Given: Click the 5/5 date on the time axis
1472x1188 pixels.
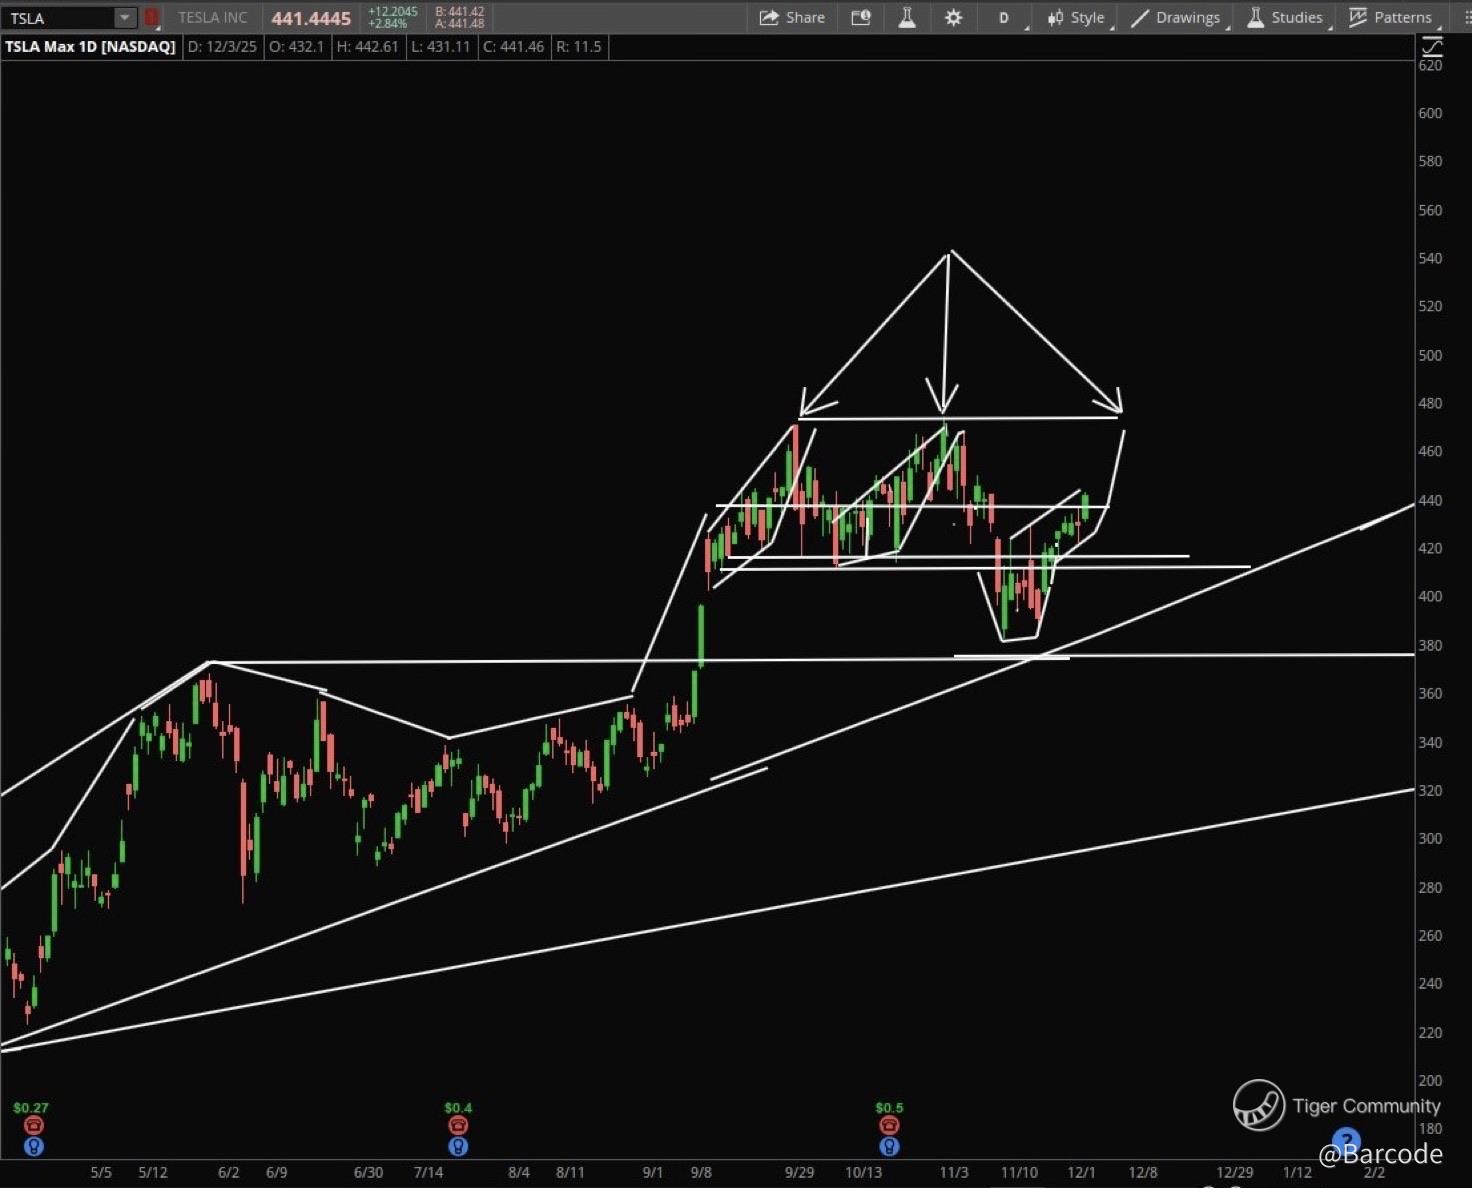Looking at the screenshot, I should pos(101,1172).
